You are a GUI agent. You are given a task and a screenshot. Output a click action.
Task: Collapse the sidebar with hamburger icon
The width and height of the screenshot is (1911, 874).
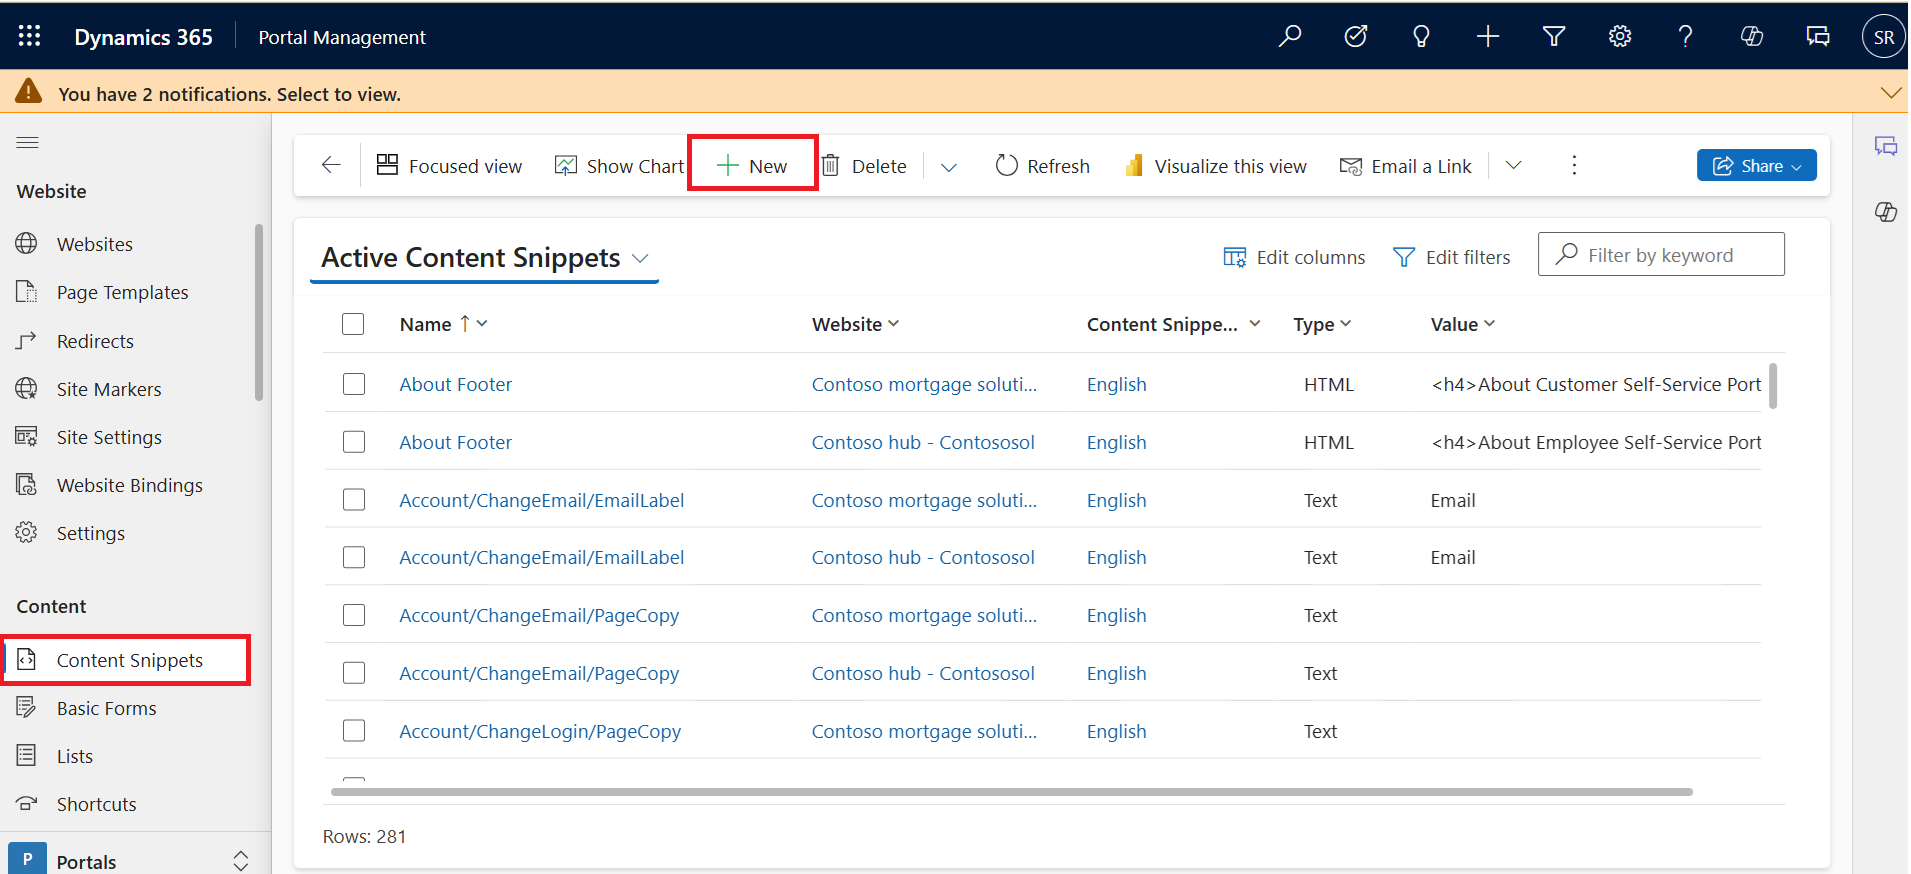pos(28,143)
